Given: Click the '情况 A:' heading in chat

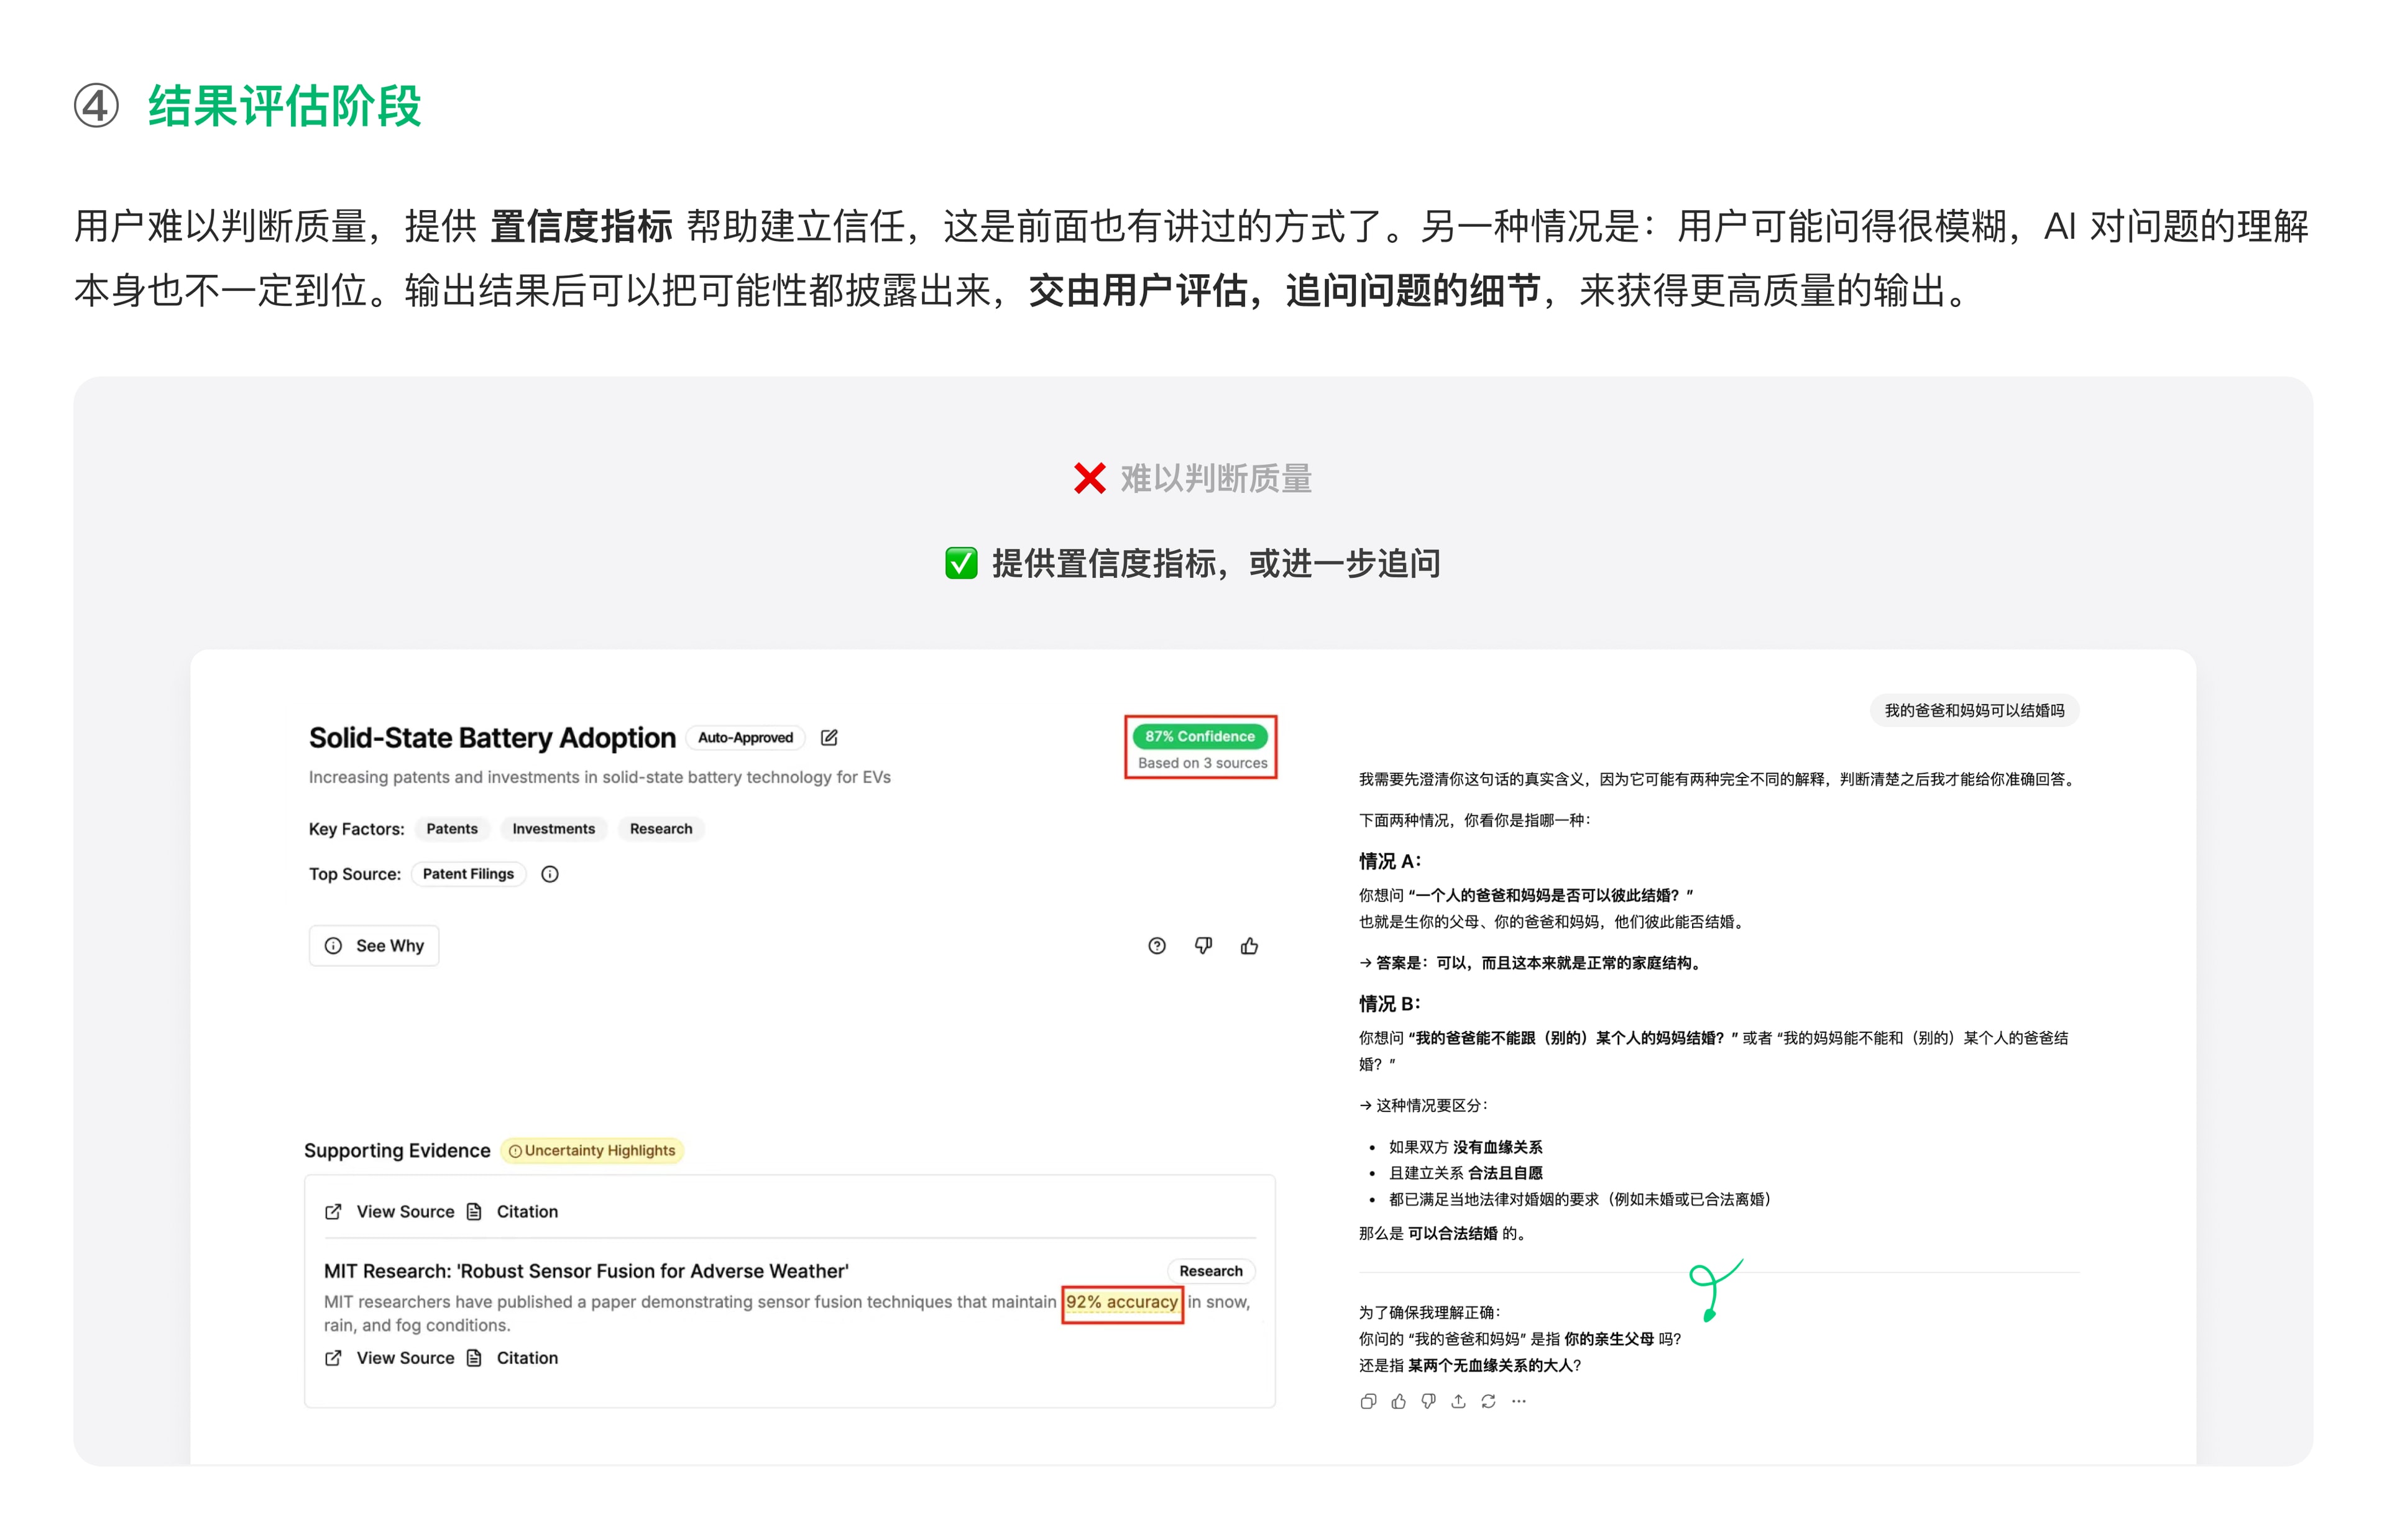Looking at the screenshot, I should tap(1389, 861).
